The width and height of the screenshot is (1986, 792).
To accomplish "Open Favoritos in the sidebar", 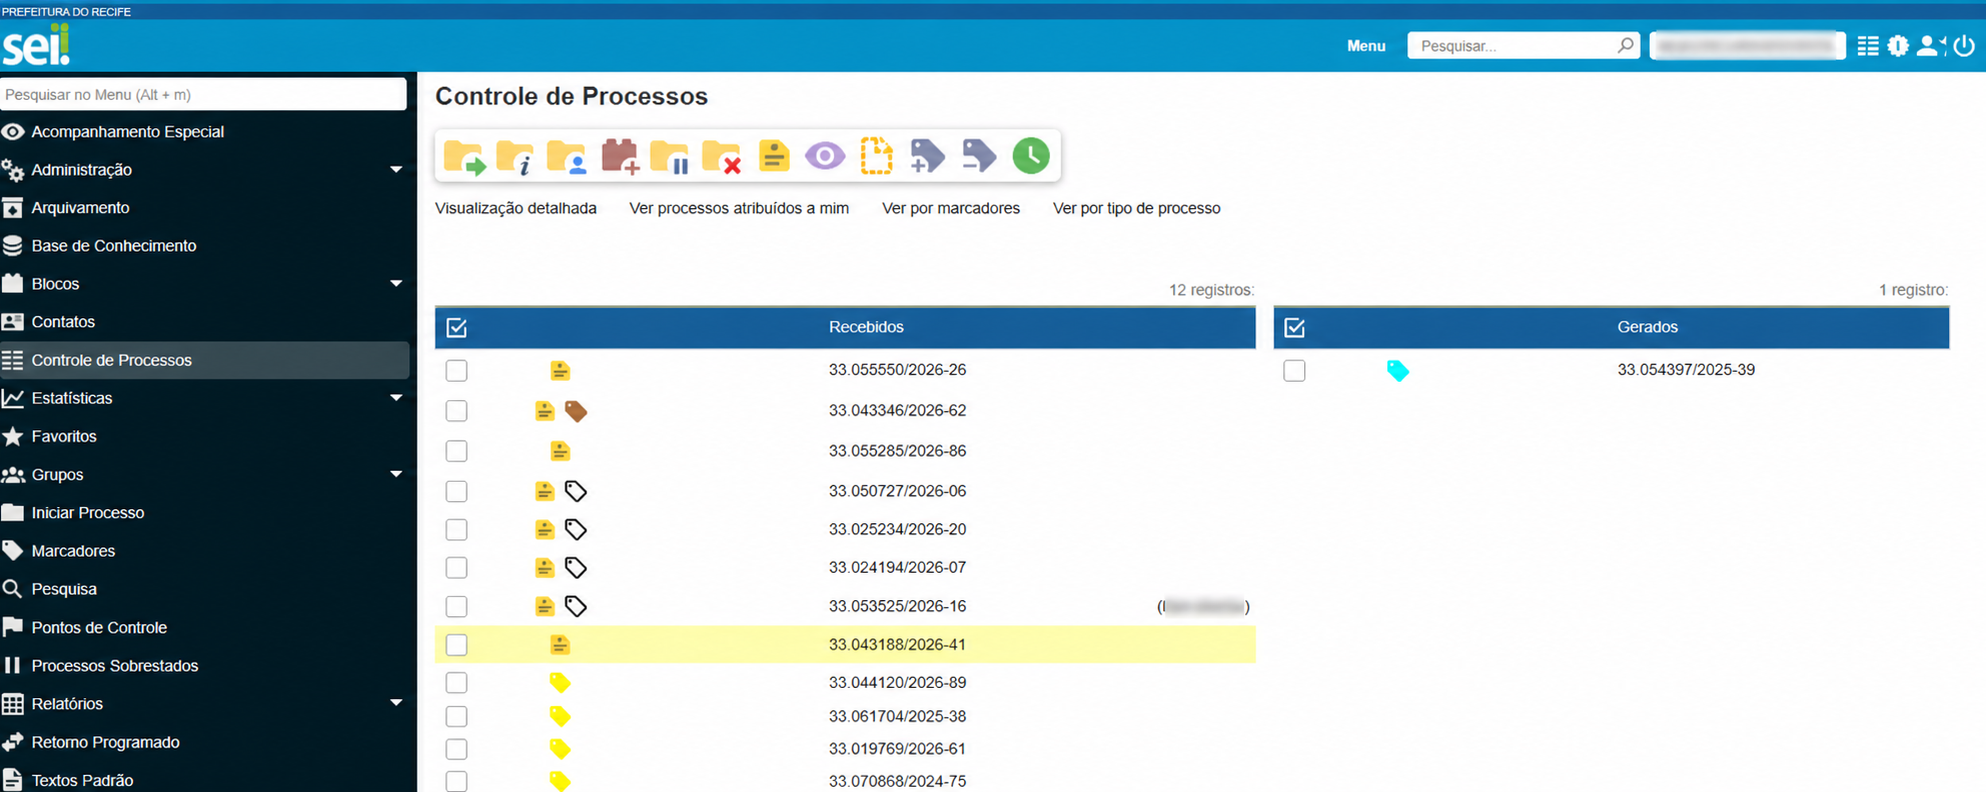I will pos(63,437).
